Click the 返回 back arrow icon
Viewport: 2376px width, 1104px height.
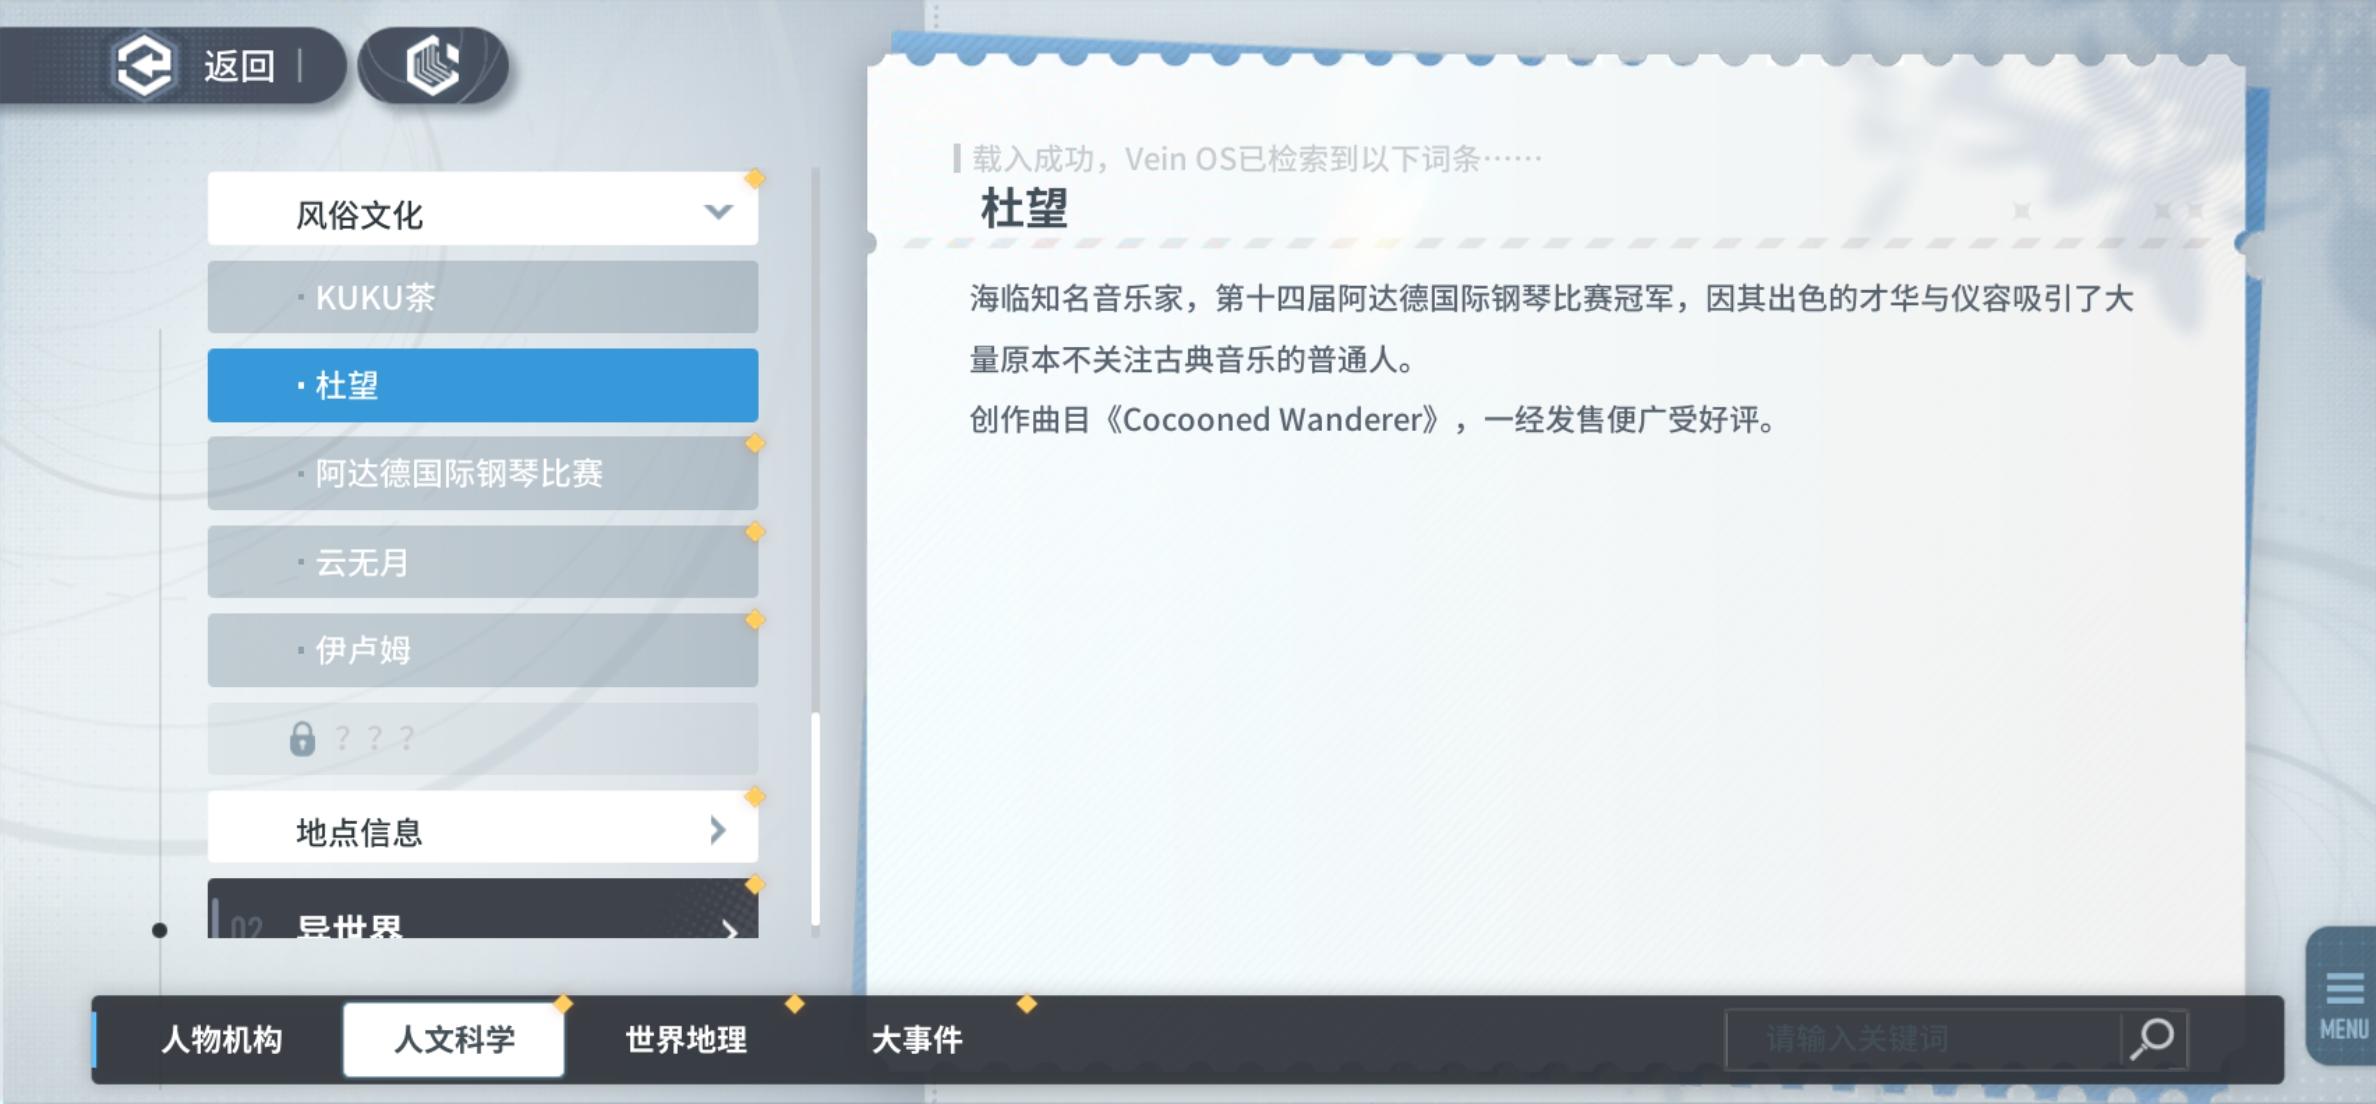tap(144, 66)
